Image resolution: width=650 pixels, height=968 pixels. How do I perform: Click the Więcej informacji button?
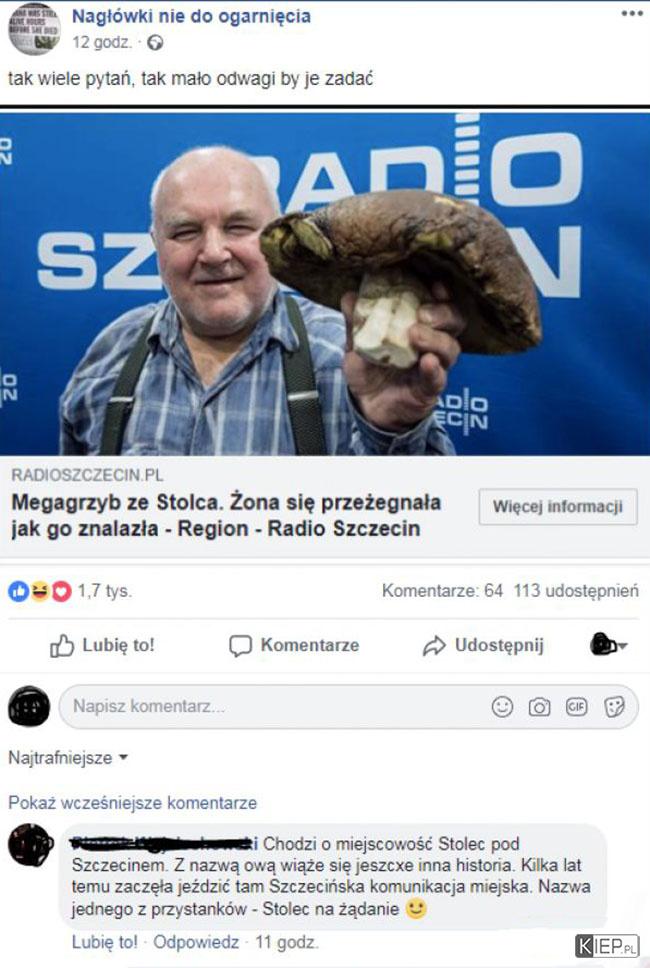tap(558, 507)
